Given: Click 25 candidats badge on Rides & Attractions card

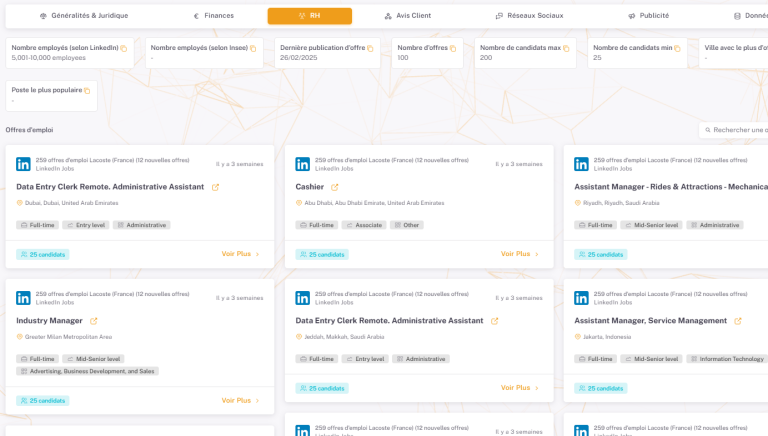Looking at the screenshot, I should point(600,254).
